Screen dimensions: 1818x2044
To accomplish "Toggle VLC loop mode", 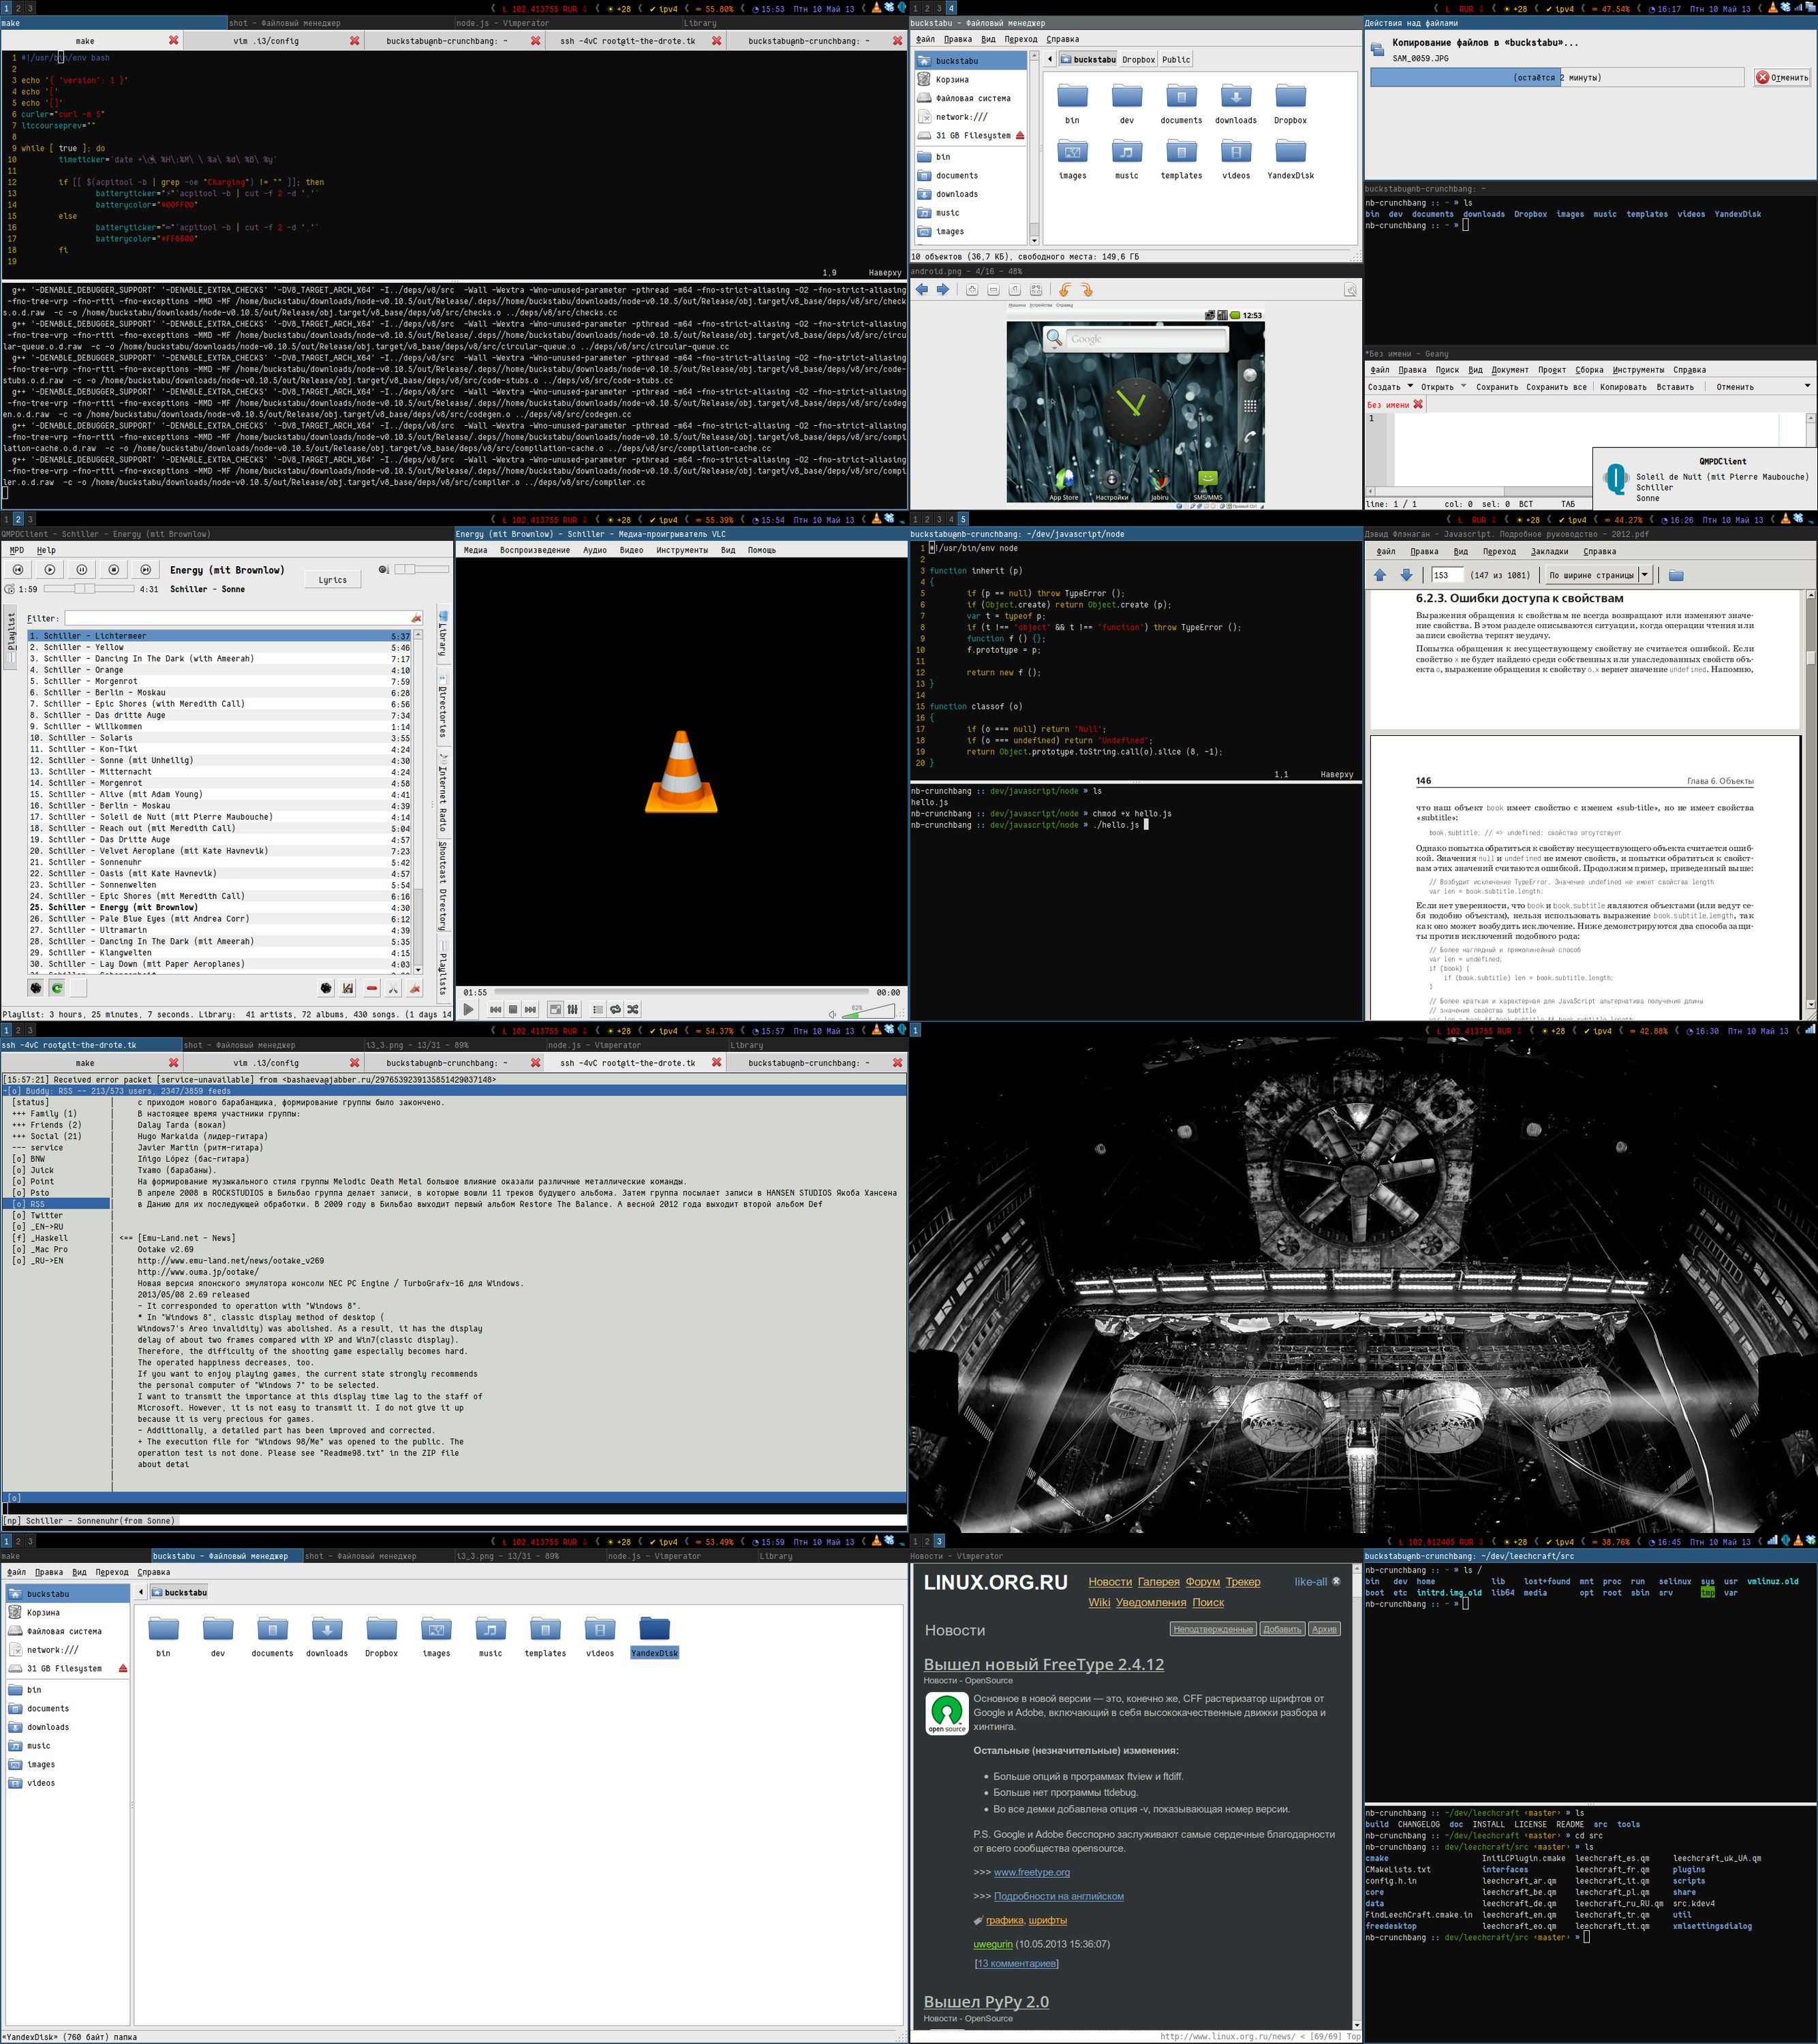I will point(615,1009).
